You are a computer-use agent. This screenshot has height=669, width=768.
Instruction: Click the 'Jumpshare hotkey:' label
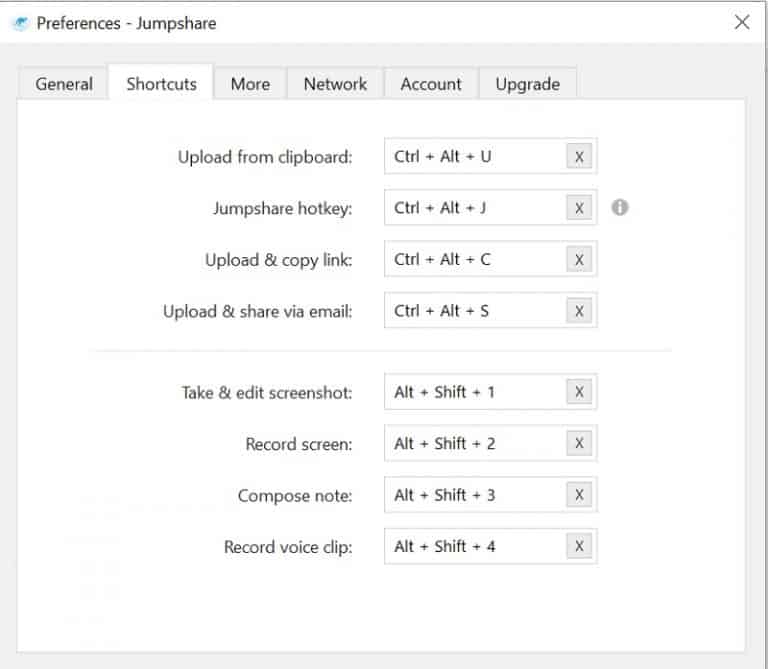[283, 209]
